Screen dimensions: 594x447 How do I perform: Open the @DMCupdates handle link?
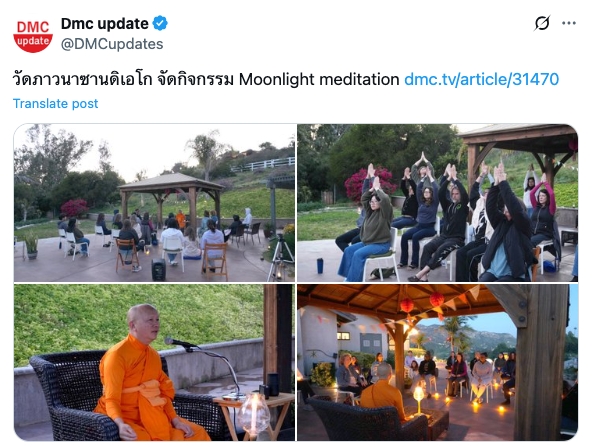[x=112, y=44]
